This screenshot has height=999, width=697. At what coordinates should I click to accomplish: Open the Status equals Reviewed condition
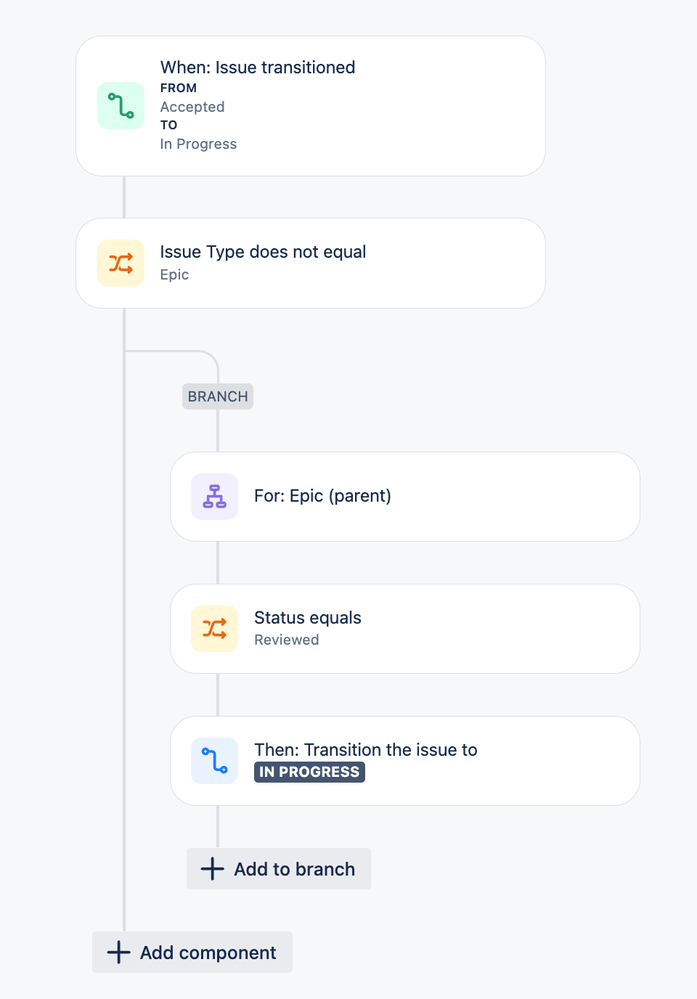(404, 628)
